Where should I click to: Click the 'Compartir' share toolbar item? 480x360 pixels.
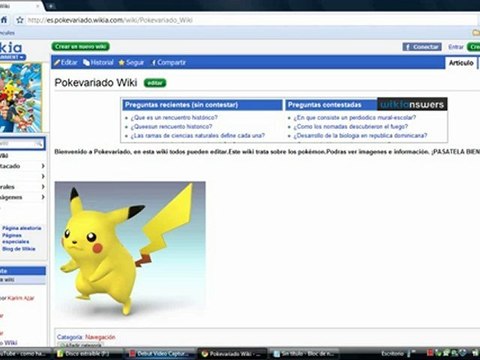click(x=168, y=62)
